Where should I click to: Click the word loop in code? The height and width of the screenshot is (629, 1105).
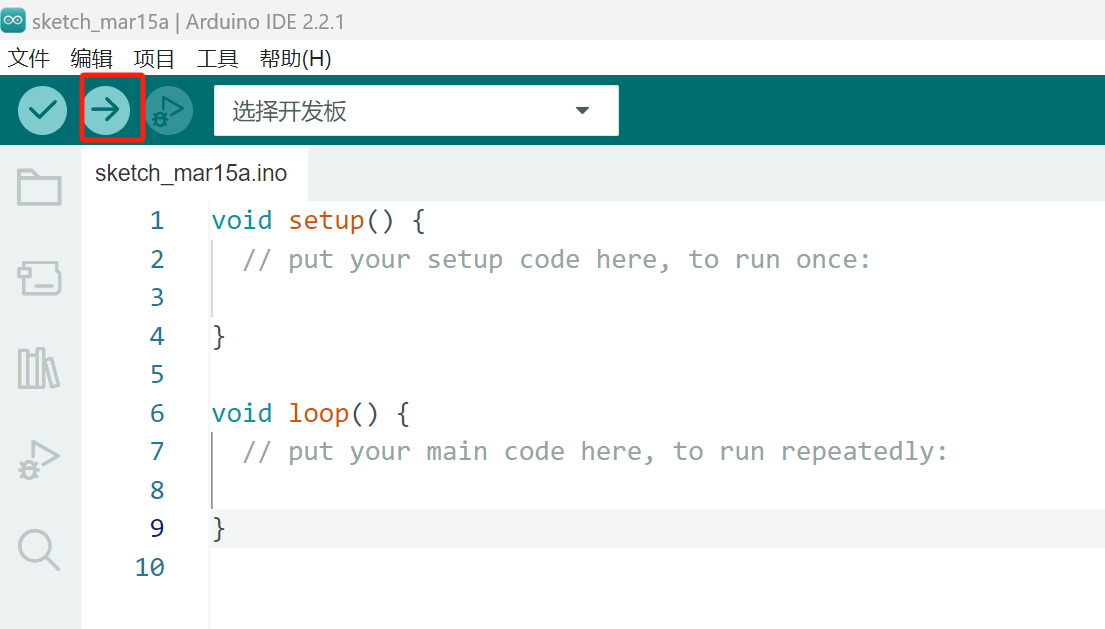[x=319, y=413]
